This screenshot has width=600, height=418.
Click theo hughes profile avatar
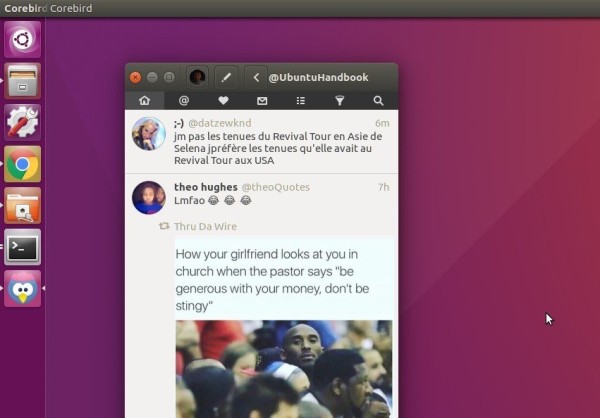(x=149, y=198)
